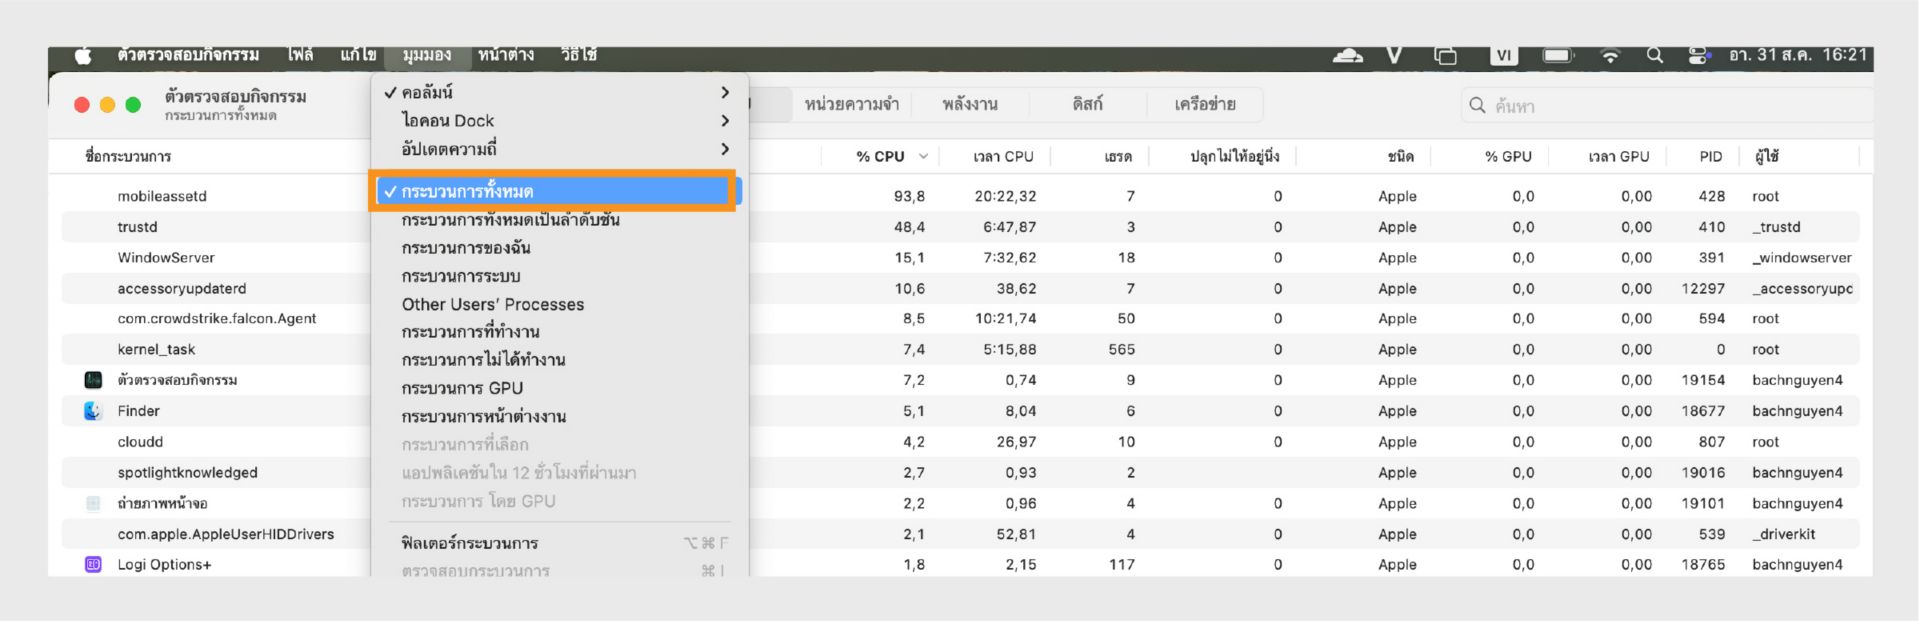Select the accessoryupdaterd process row
This screenshot has height=621, width=1920.
[960, 288]
